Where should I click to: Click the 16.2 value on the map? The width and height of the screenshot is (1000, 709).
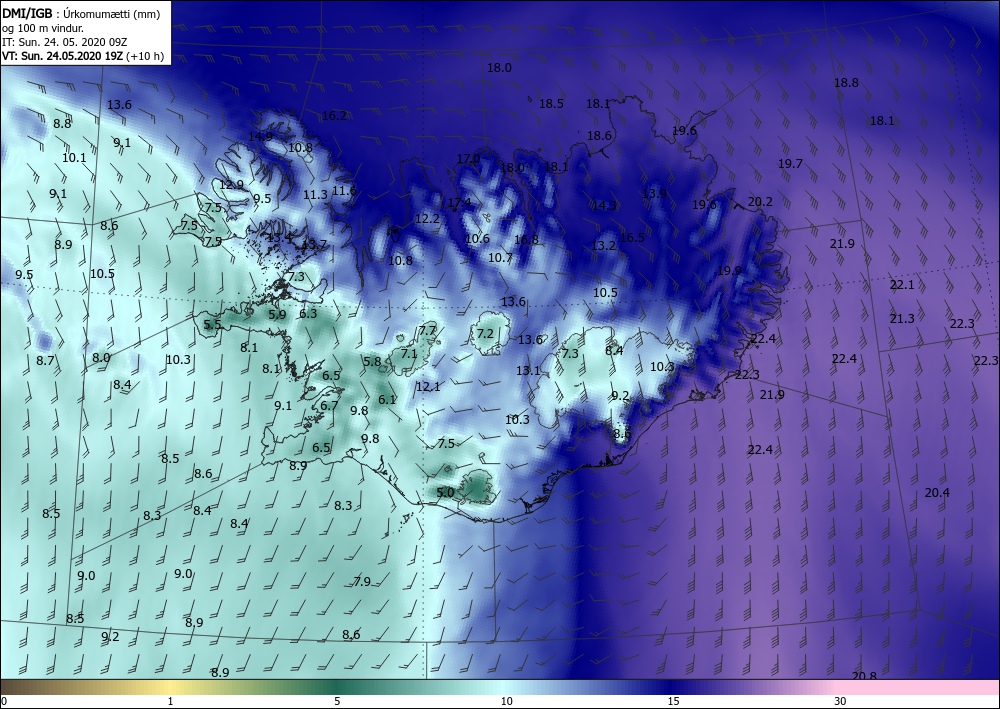334,115
